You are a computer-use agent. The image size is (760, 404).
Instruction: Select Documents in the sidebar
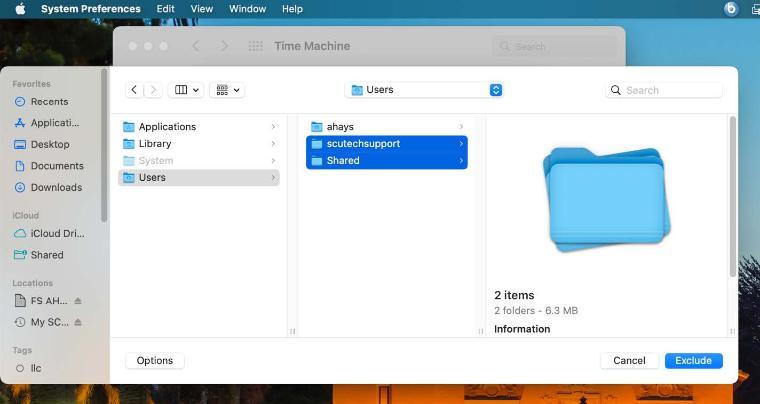point(49,166)
